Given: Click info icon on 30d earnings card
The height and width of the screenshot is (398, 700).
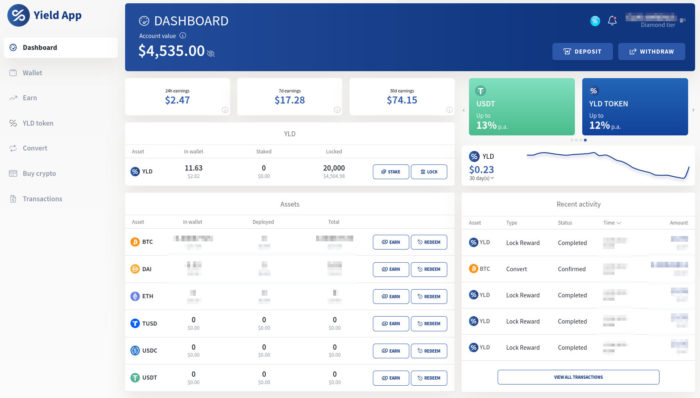Looking at the screenshot, I should pyautogui.click(x=449, y=110).
